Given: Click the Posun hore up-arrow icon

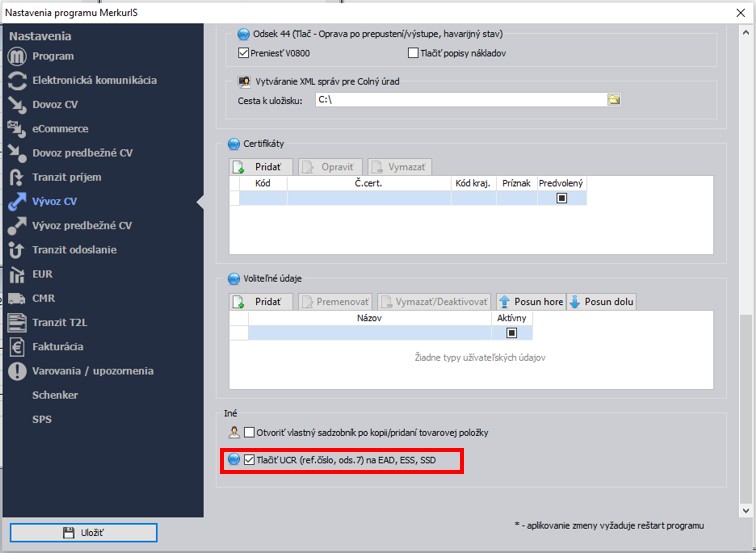Looking at the screenshot, I should coord(504,302).
